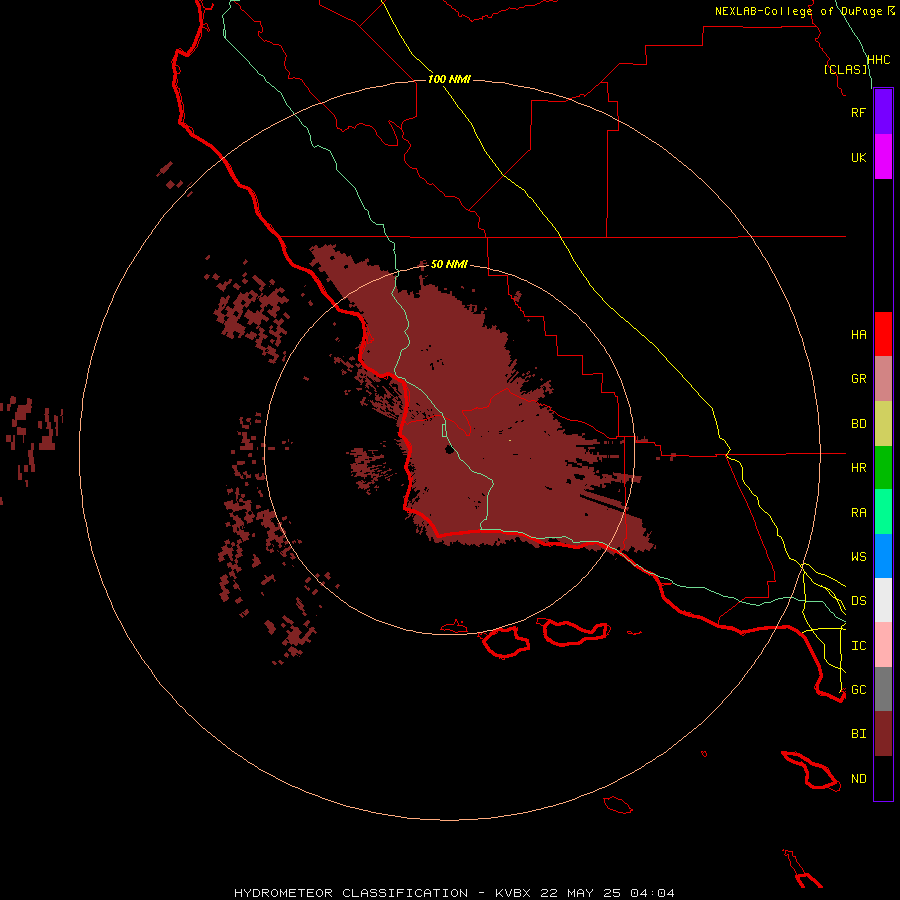Click the UK magenta legend swatch
Viewport: 900px width, 900px height.
tap(883, 157)
